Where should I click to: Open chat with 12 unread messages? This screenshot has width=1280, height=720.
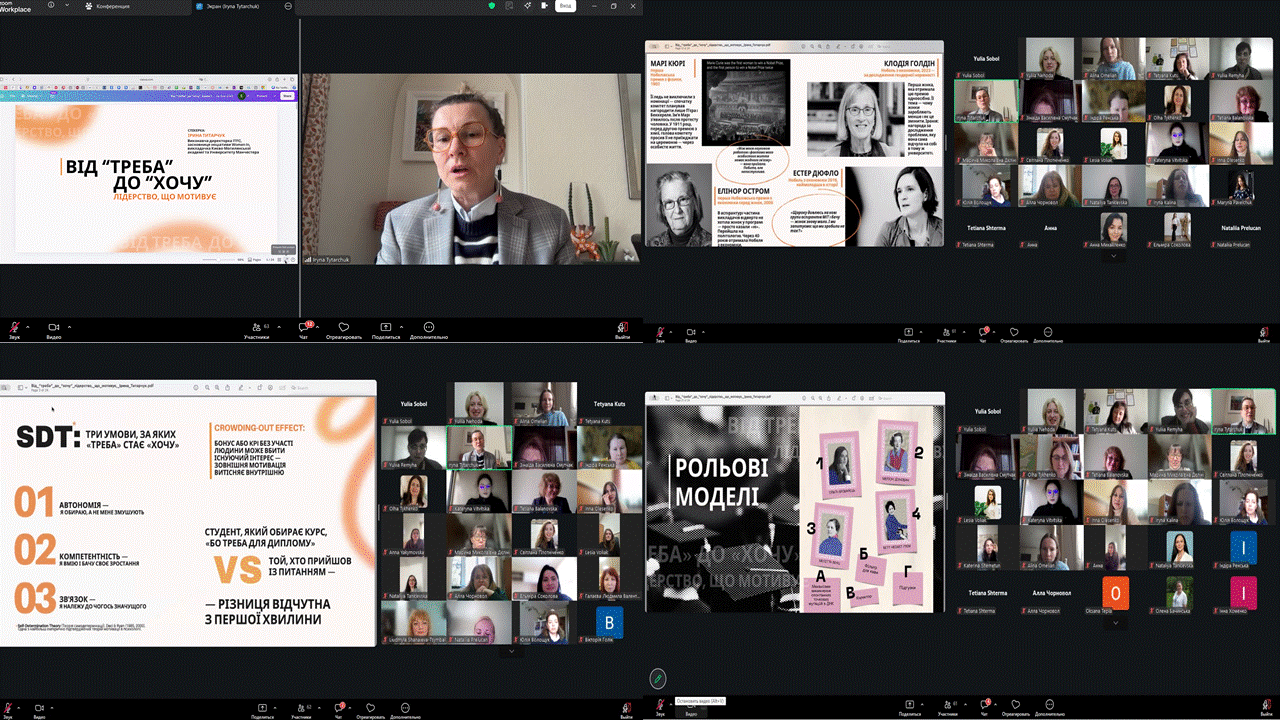pyautogui.click(x=303, y=327)
